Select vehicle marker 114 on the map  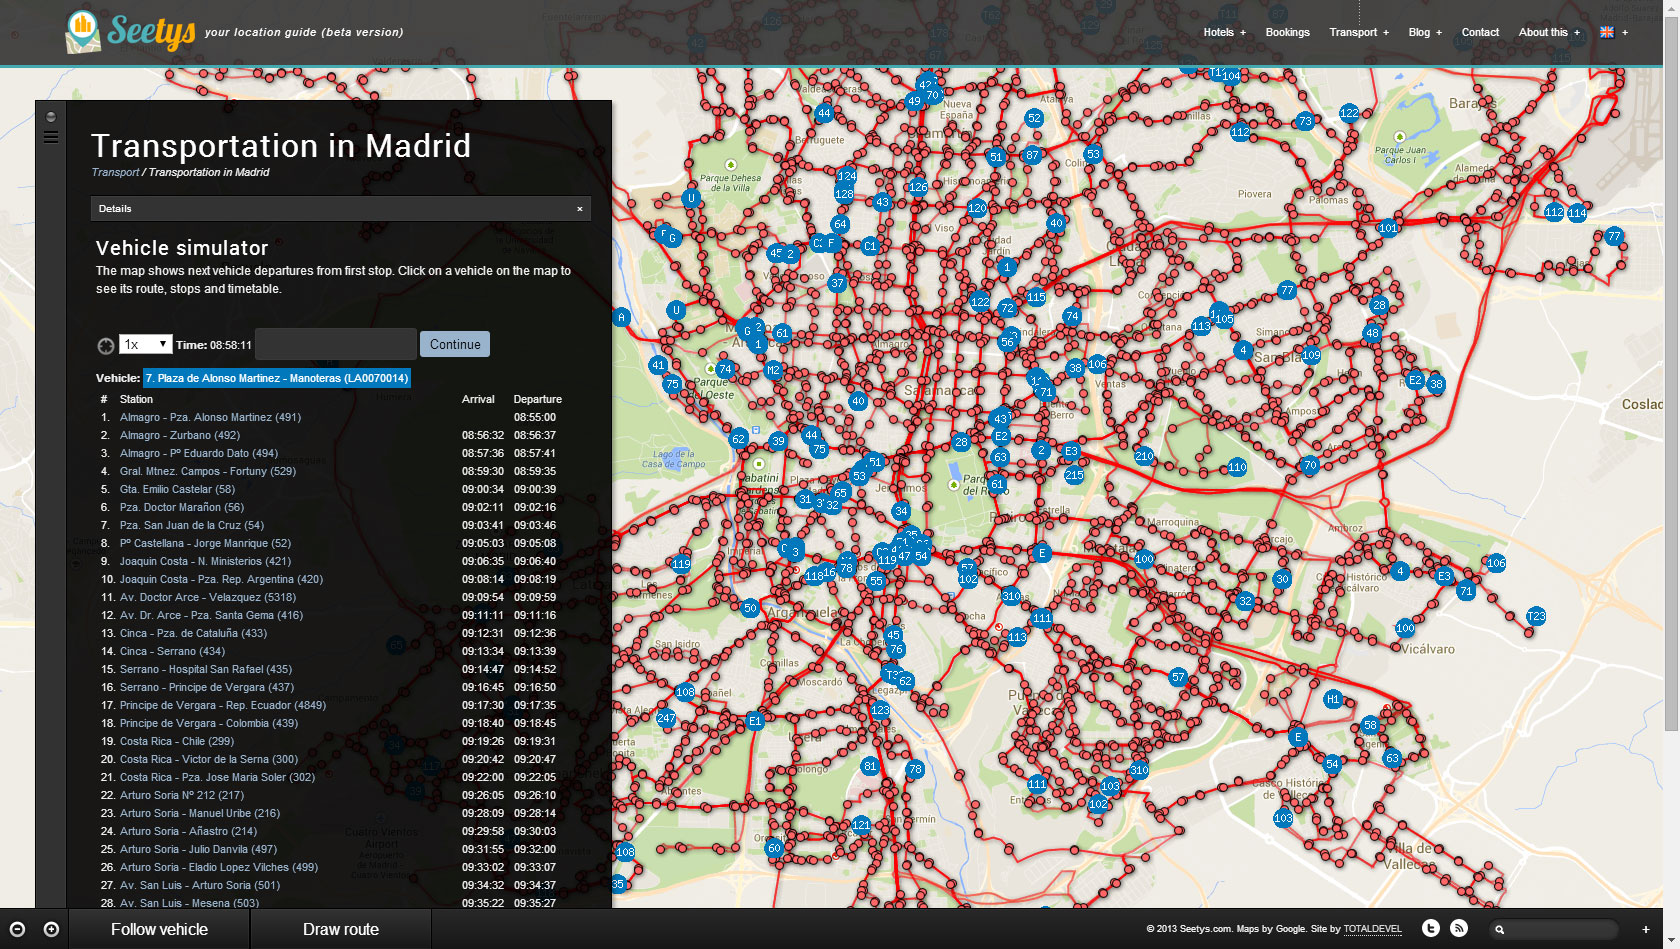pyautogui.click(x=1577, y=212)
